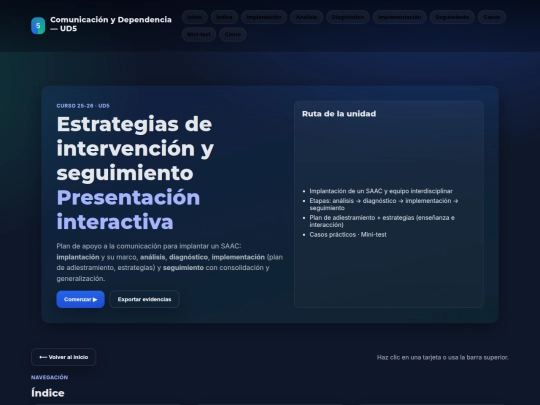Screen dimensions: 540x405
Task: Click bullet starting with Etapas: análisis
Action: click(x=384, y=204)
